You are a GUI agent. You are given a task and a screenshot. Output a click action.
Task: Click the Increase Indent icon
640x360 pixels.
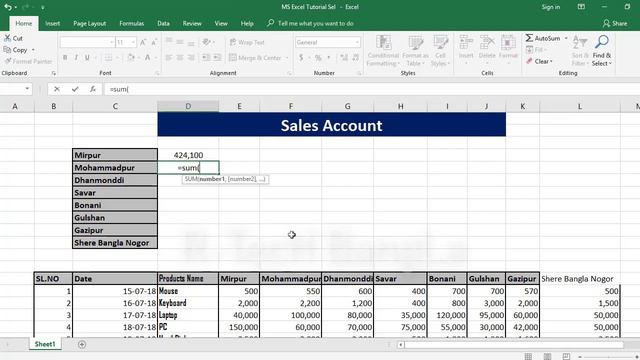[x=217, y=58]
